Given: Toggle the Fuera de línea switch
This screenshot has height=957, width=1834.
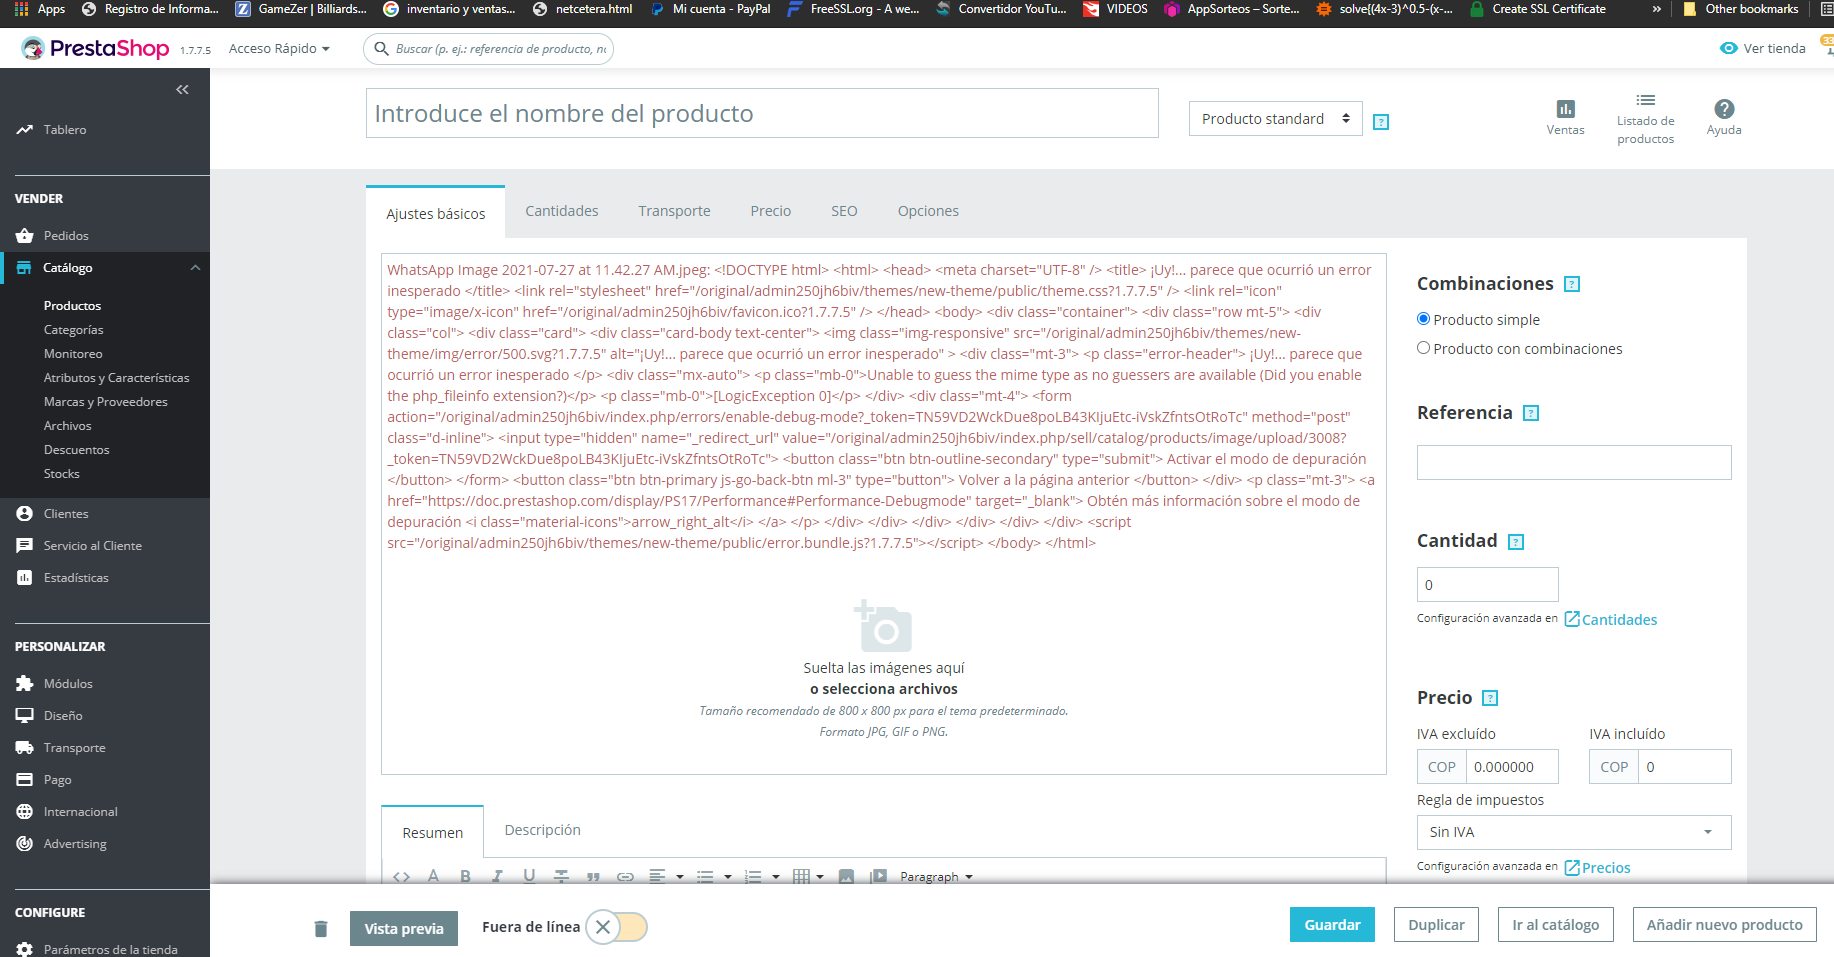Looking at the screenshot, I should point(616,927).
